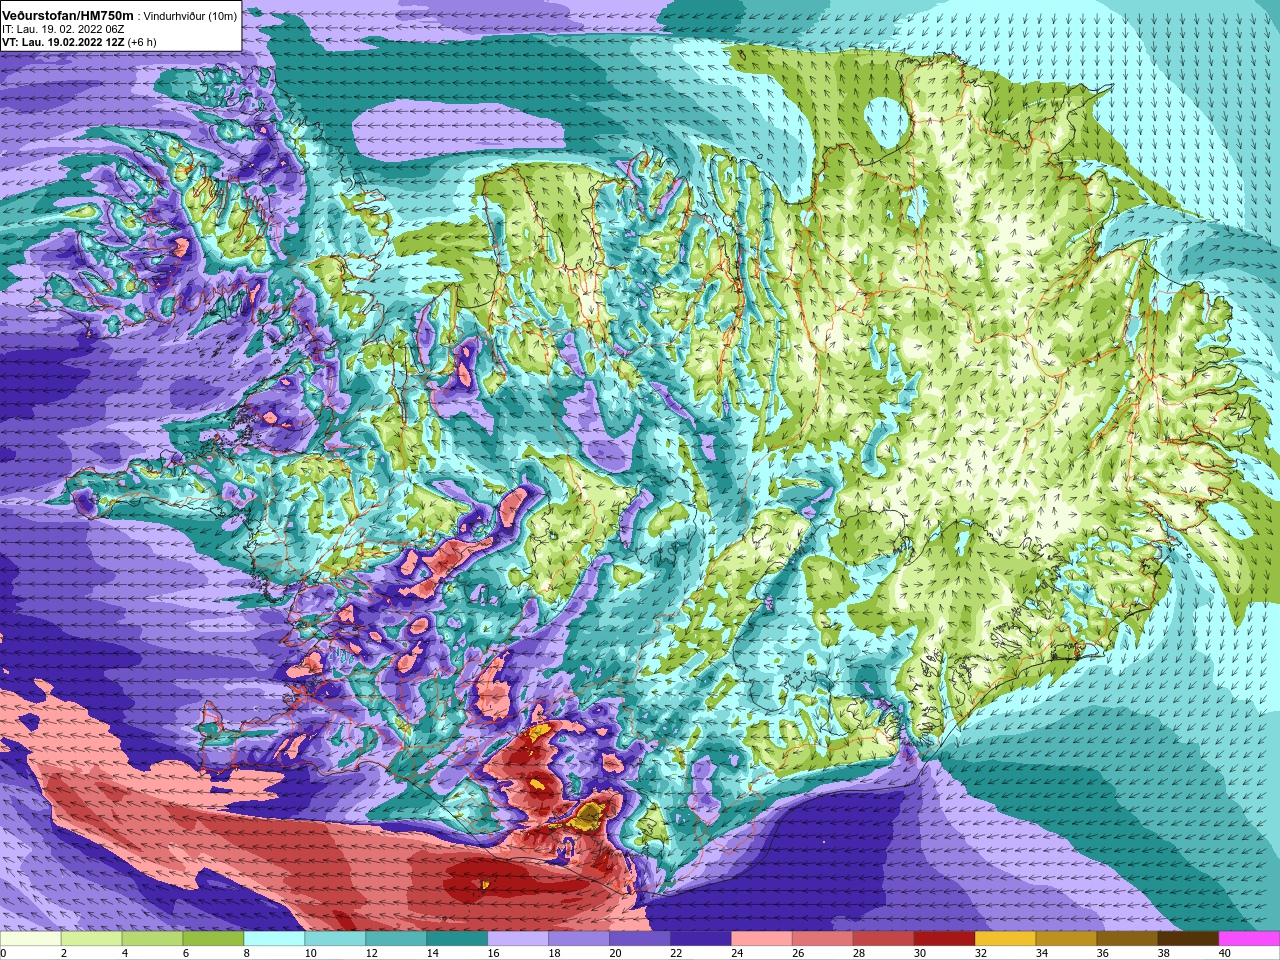Select the purple 20–22 legend swatch
Image resolution: width=1280 pixels, height=960 pixels.
(641, 939)
